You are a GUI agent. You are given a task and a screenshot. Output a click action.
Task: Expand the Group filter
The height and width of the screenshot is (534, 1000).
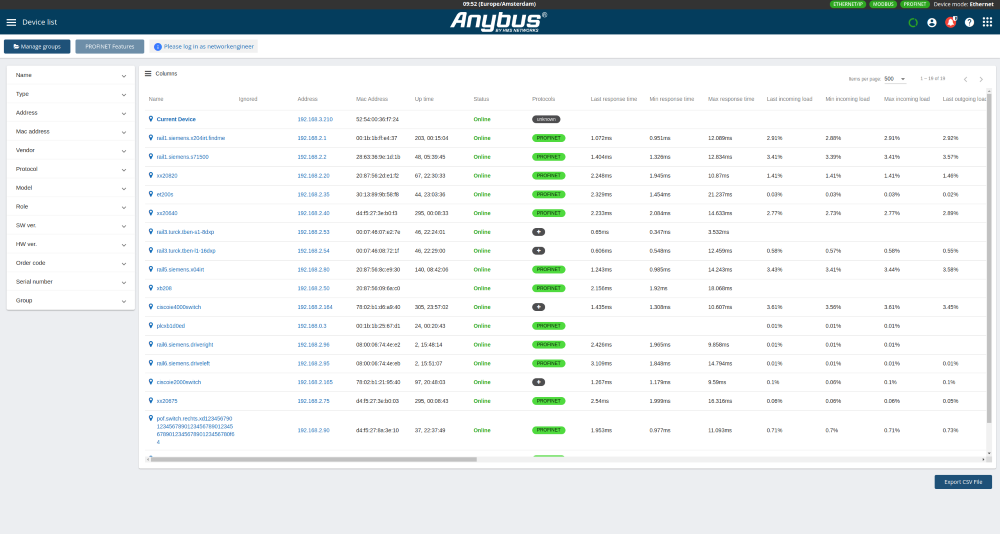click(x=71, y=300)
